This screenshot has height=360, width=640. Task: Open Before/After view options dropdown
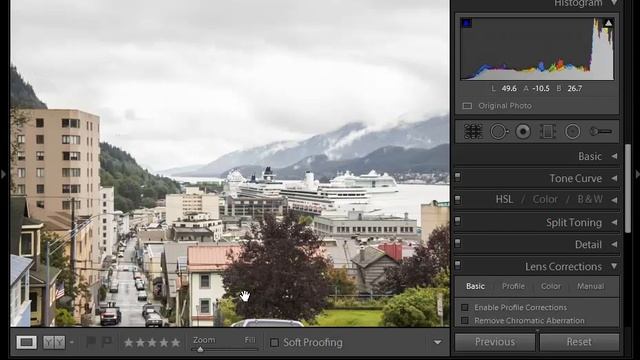click(72, 342)
